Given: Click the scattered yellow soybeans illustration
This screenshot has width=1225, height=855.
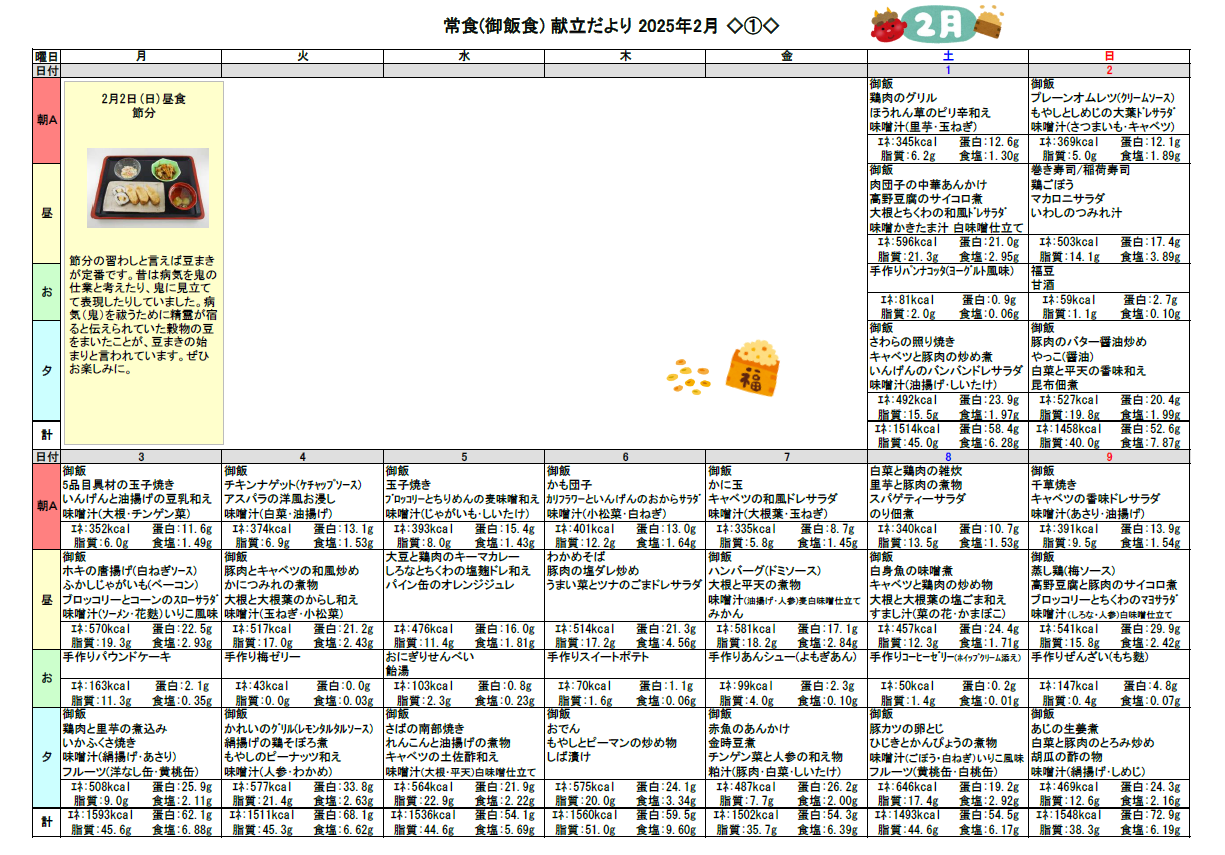Looking at the screenshot, I should pos(689,378).
